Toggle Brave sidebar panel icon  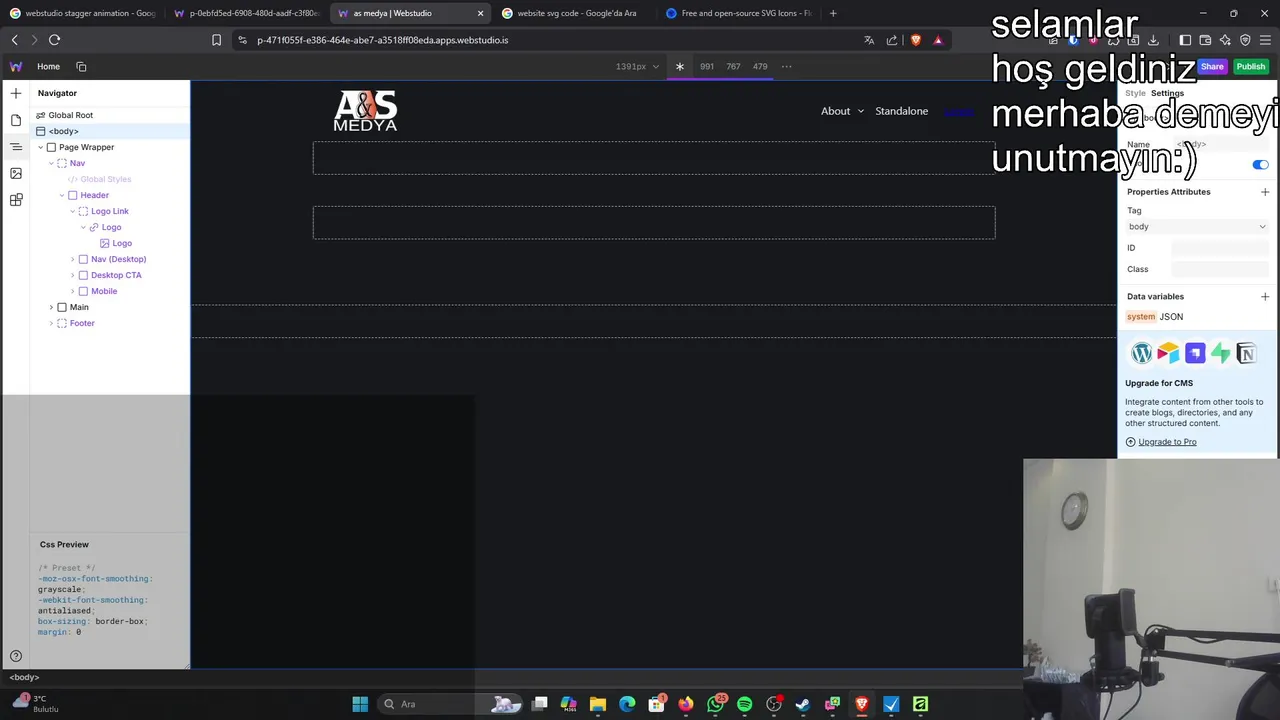coord(1185,40)
